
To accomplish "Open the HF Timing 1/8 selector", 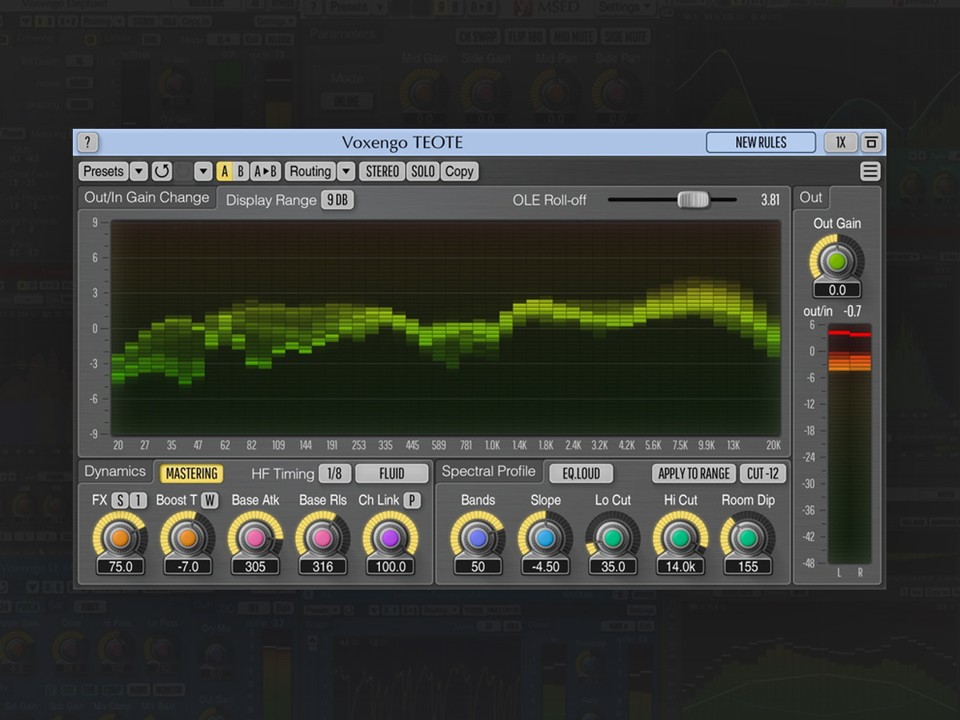I will (x=334, y=473).
